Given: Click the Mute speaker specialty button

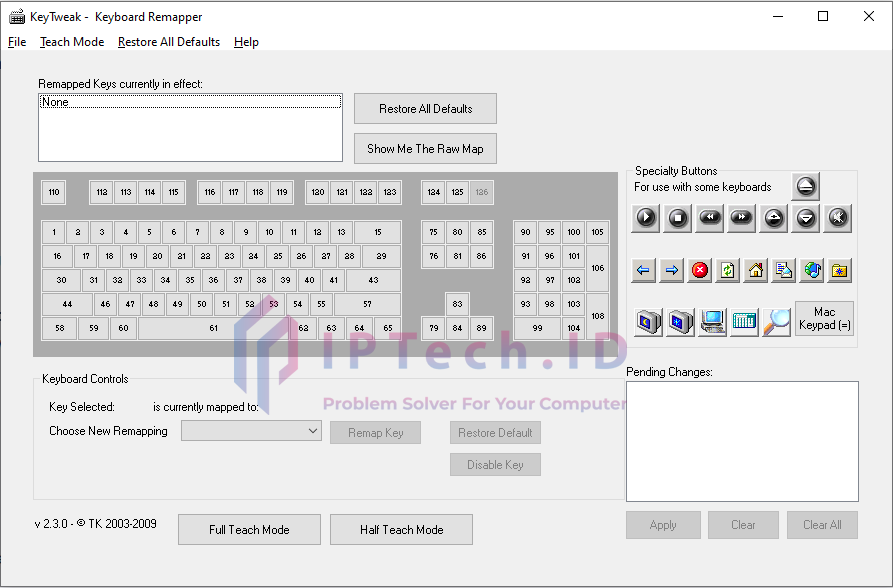Looking at the screenshot, I should (838, 218).
